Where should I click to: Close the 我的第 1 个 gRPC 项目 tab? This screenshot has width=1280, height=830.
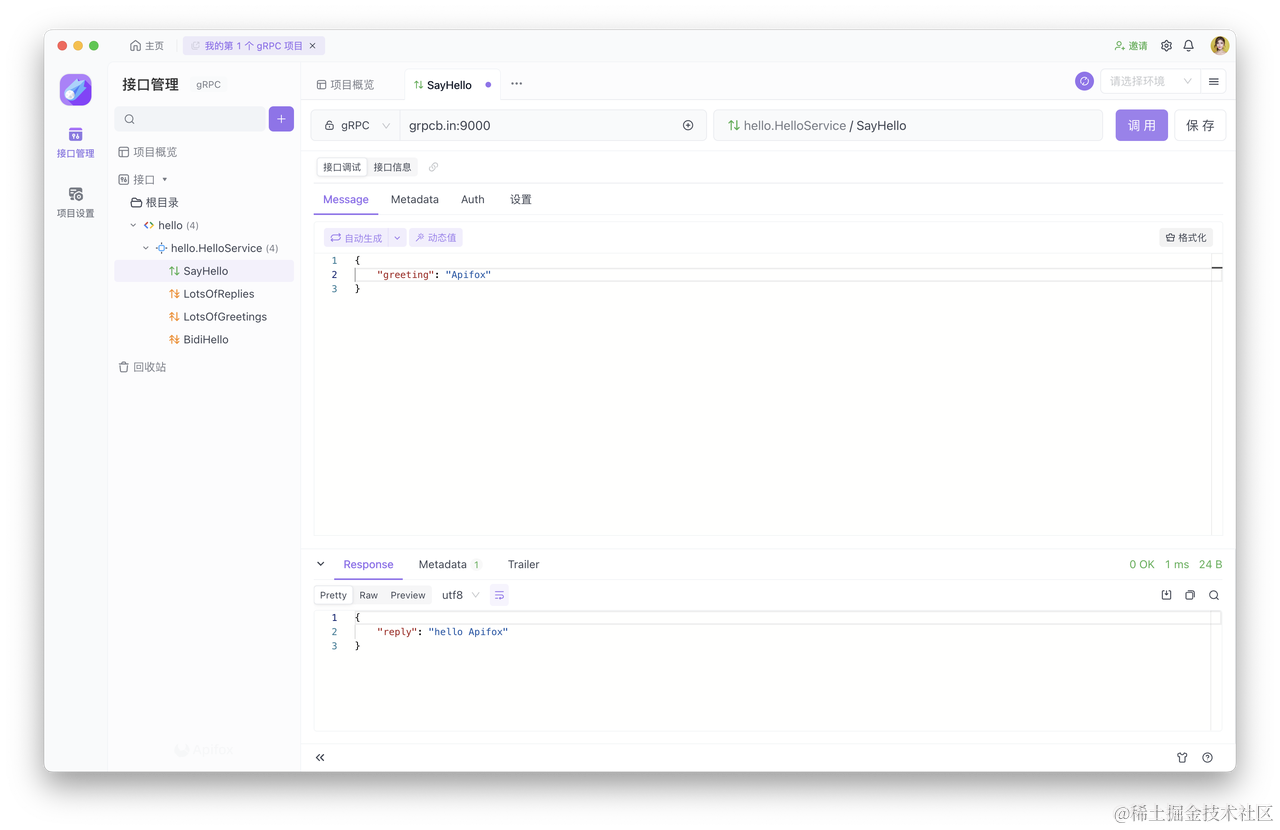coord(313,46)
